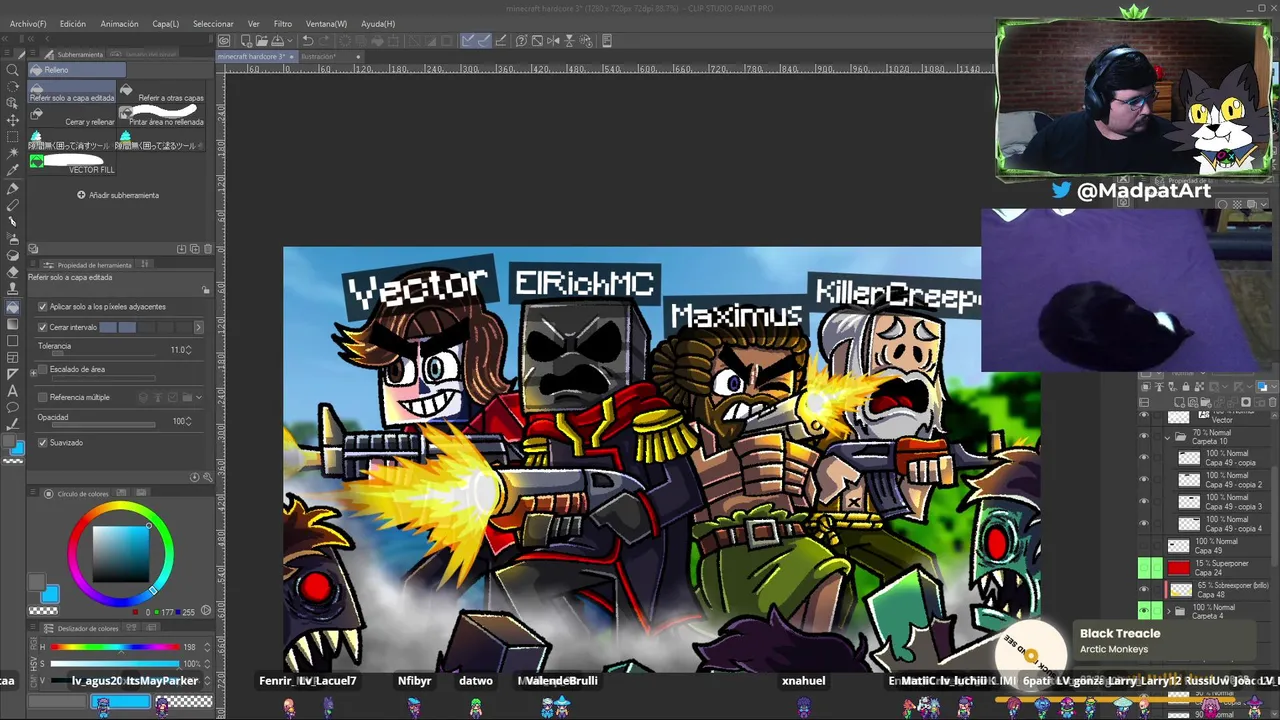Viewport: 1280px width, 720px height.
Task: Collapse the 'Carpeta 10' layer folder
Action: (x=1167, y=437)
